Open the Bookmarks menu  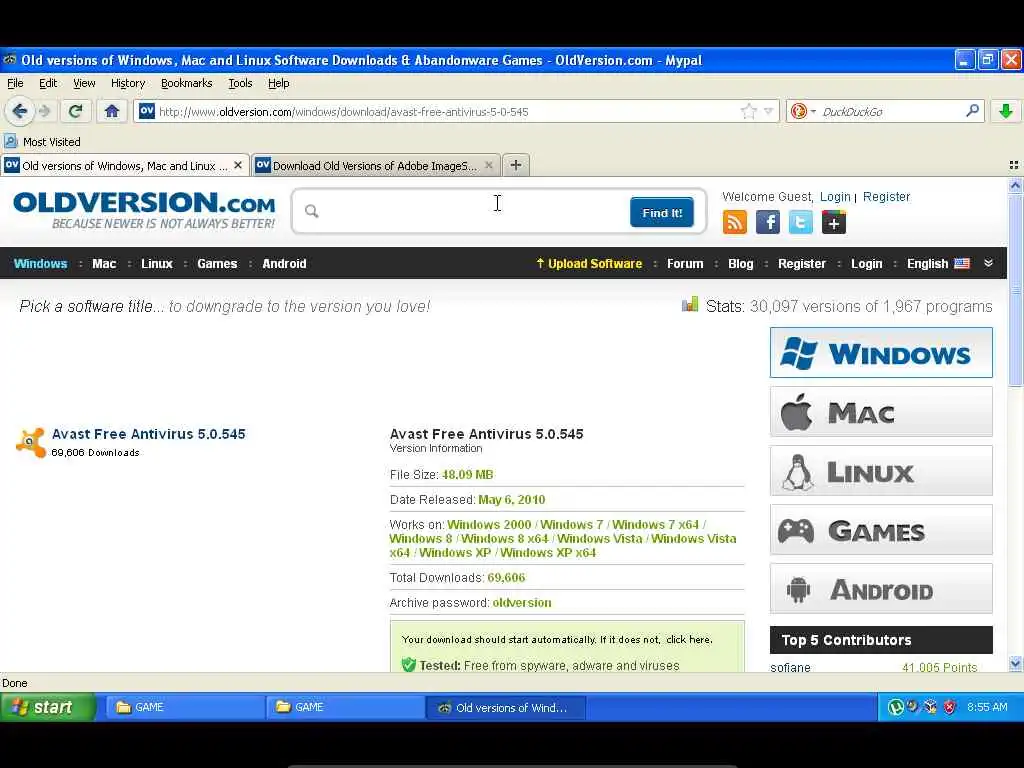[x=187, y=83]
